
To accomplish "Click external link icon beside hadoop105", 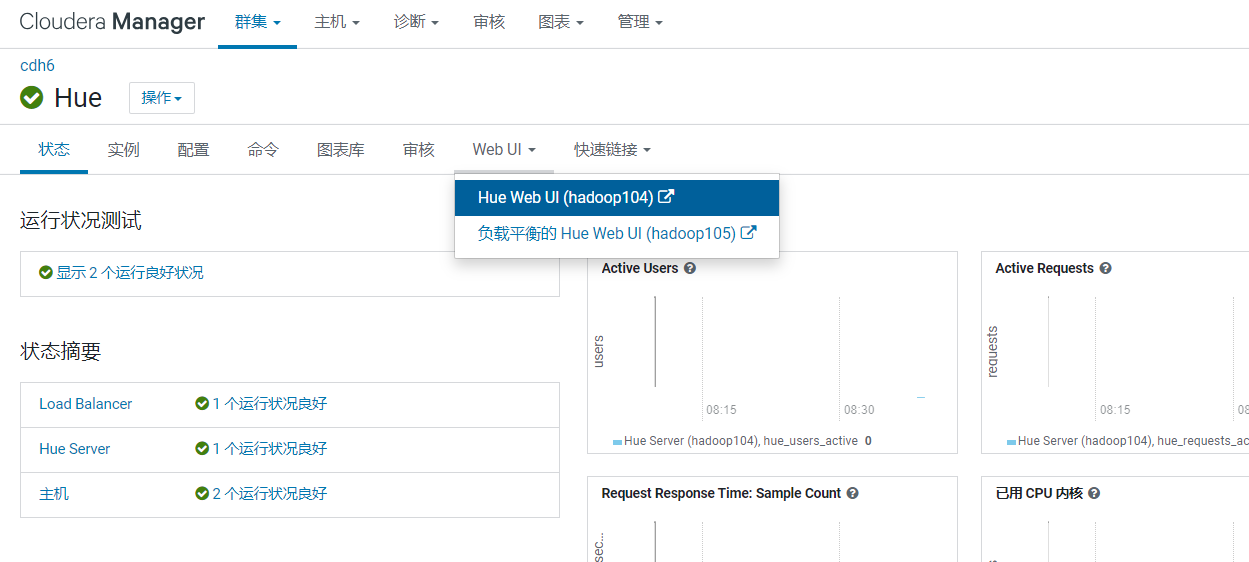I will [748, 233].
